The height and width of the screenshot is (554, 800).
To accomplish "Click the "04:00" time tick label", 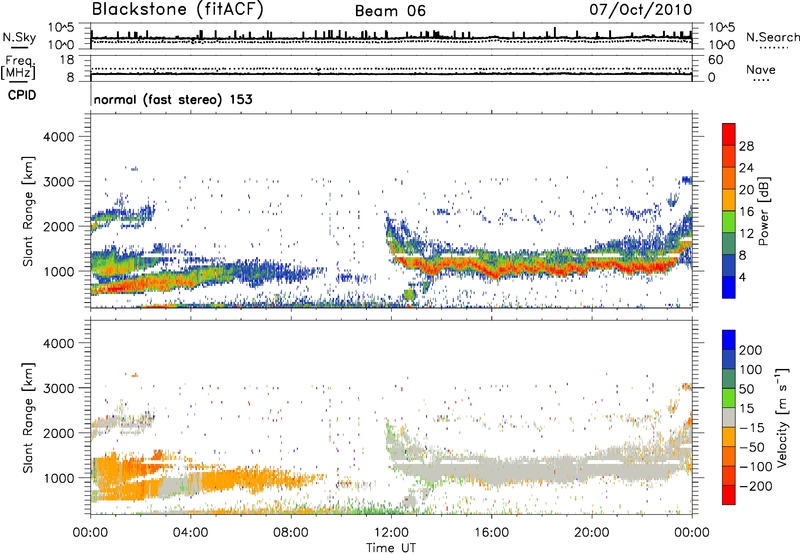I will point(190,533).
